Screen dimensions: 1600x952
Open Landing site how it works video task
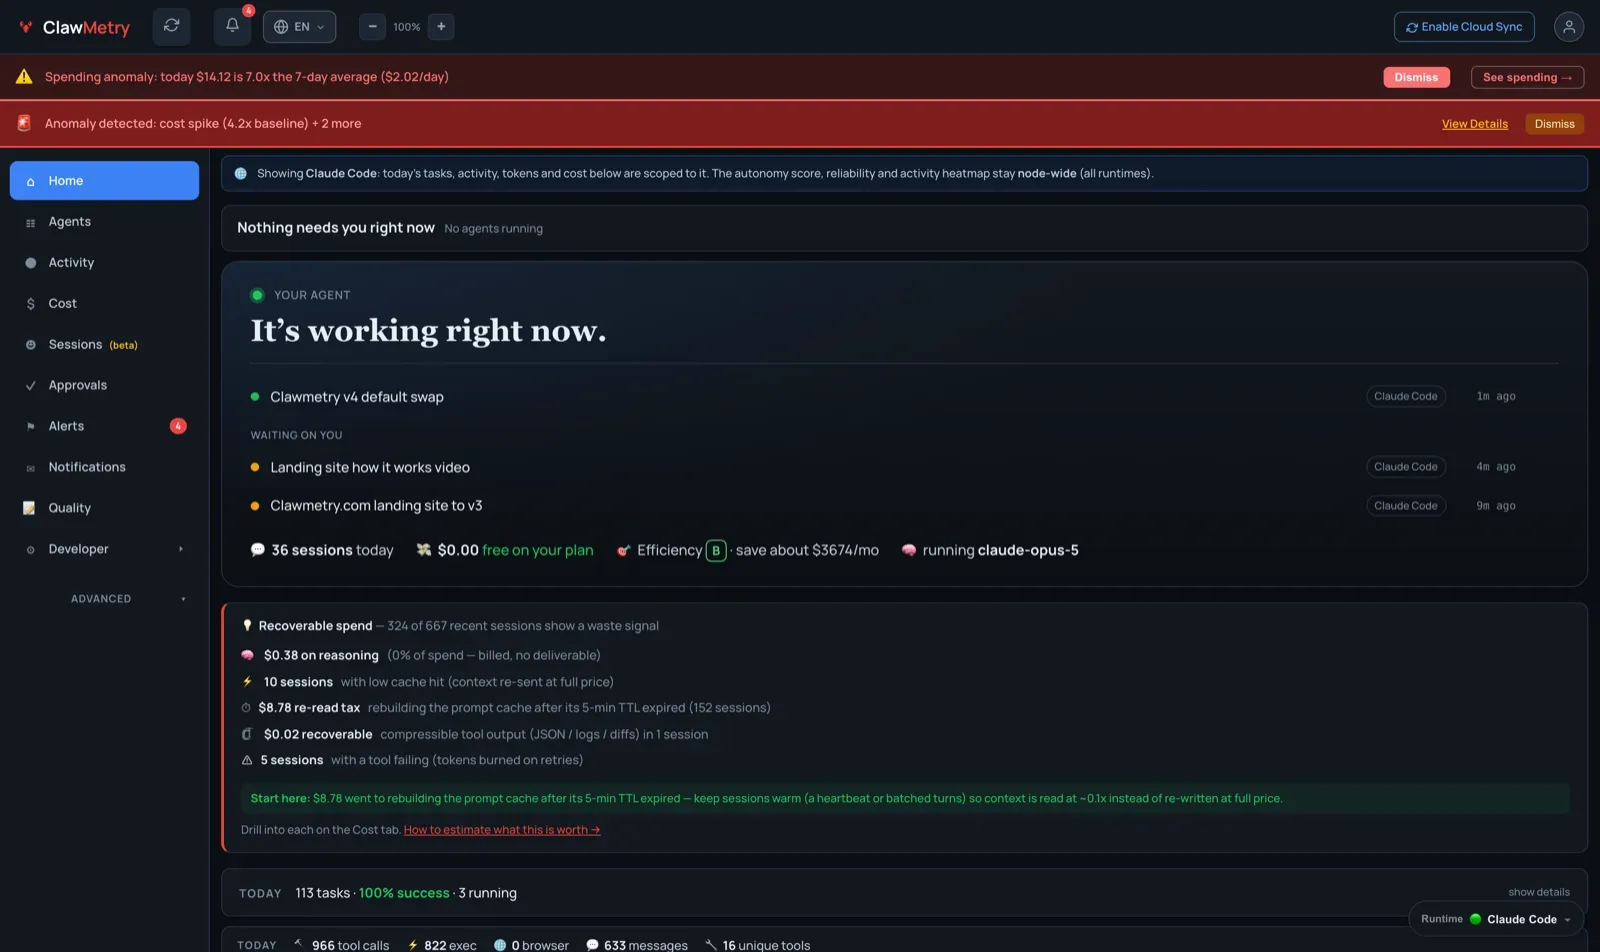(x=369, y=468)
